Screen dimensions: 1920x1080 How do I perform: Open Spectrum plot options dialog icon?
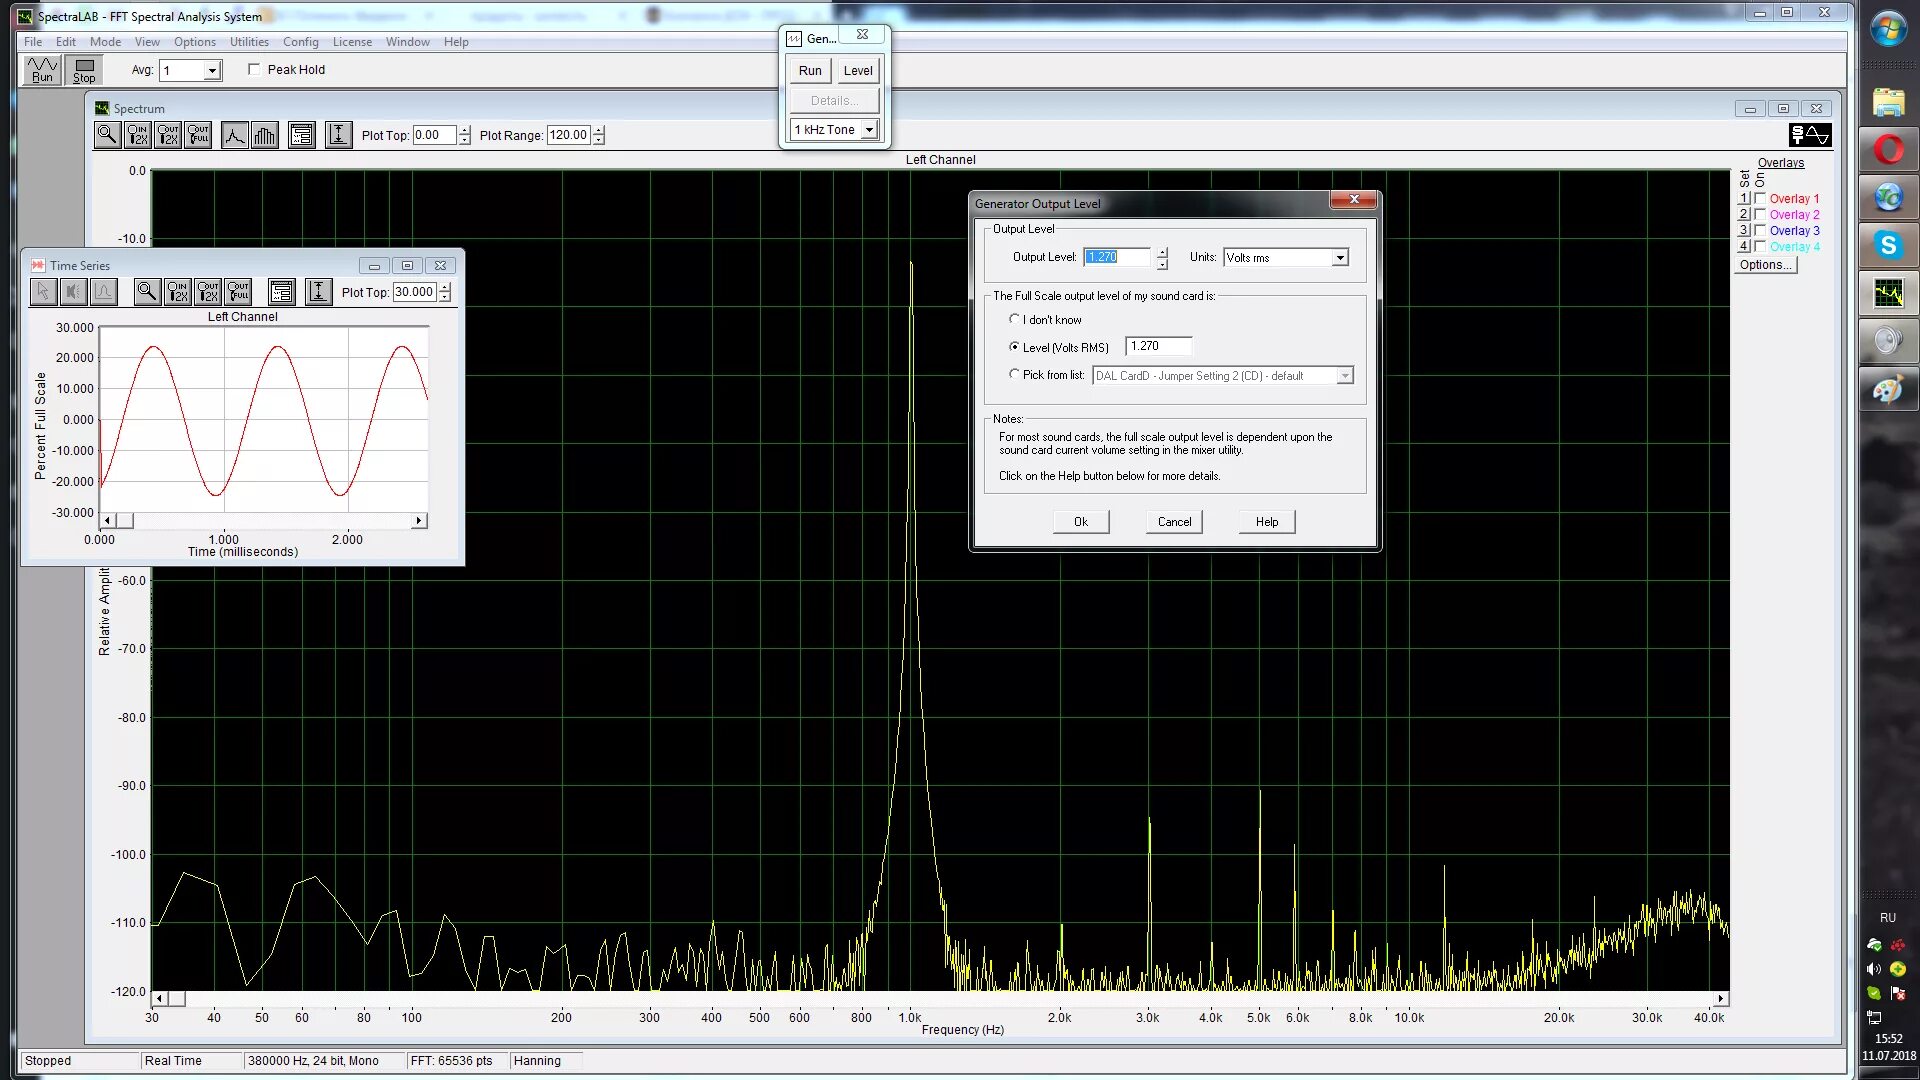tap(301, 135)
